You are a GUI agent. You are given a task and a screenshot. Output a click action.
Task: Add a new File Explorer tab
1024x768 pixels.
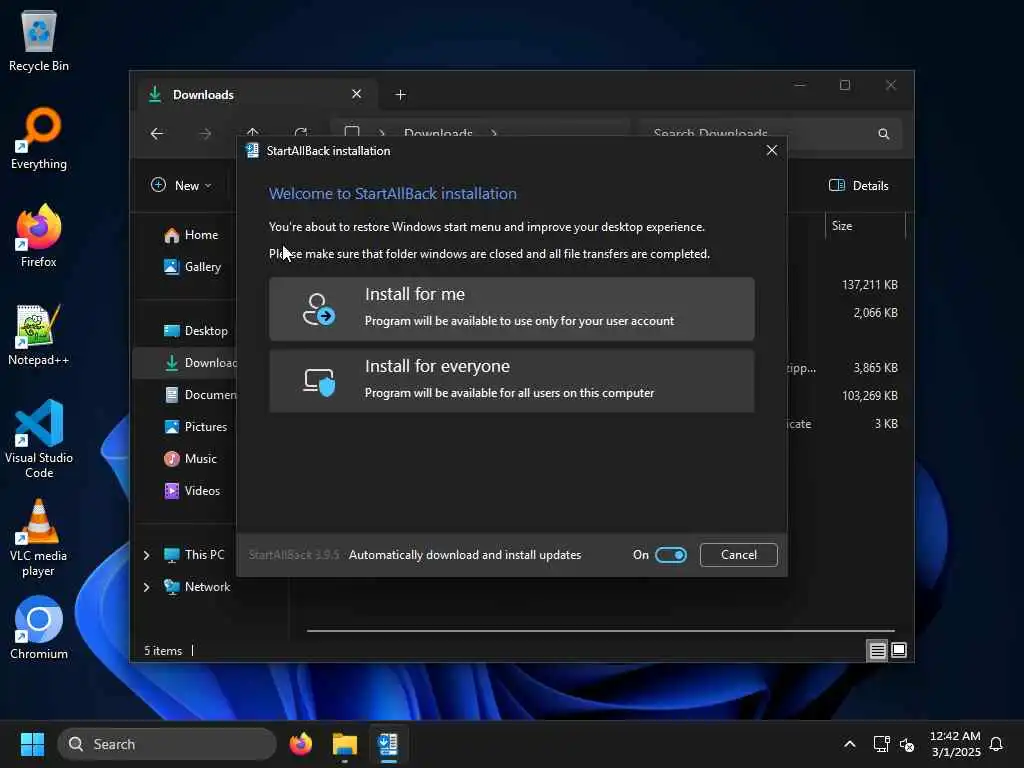(400, 95)
